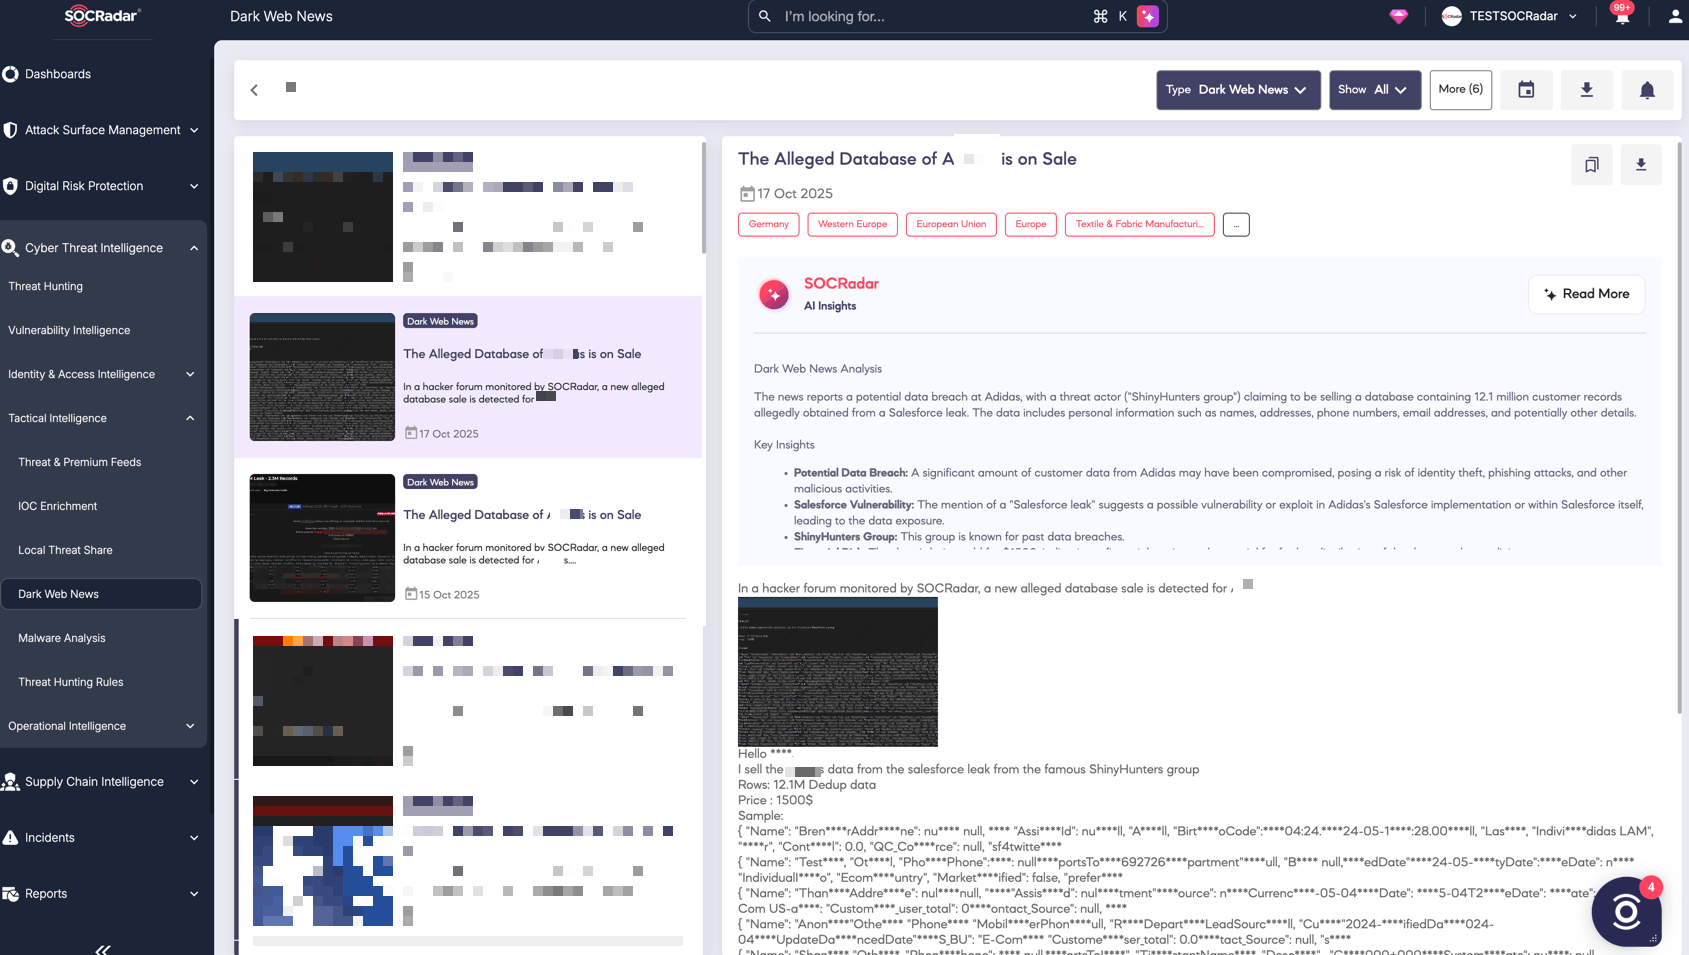This screenshot has width=1689, height=955.
Task: Open Threat Hunting Rules page
Action: 70,682
